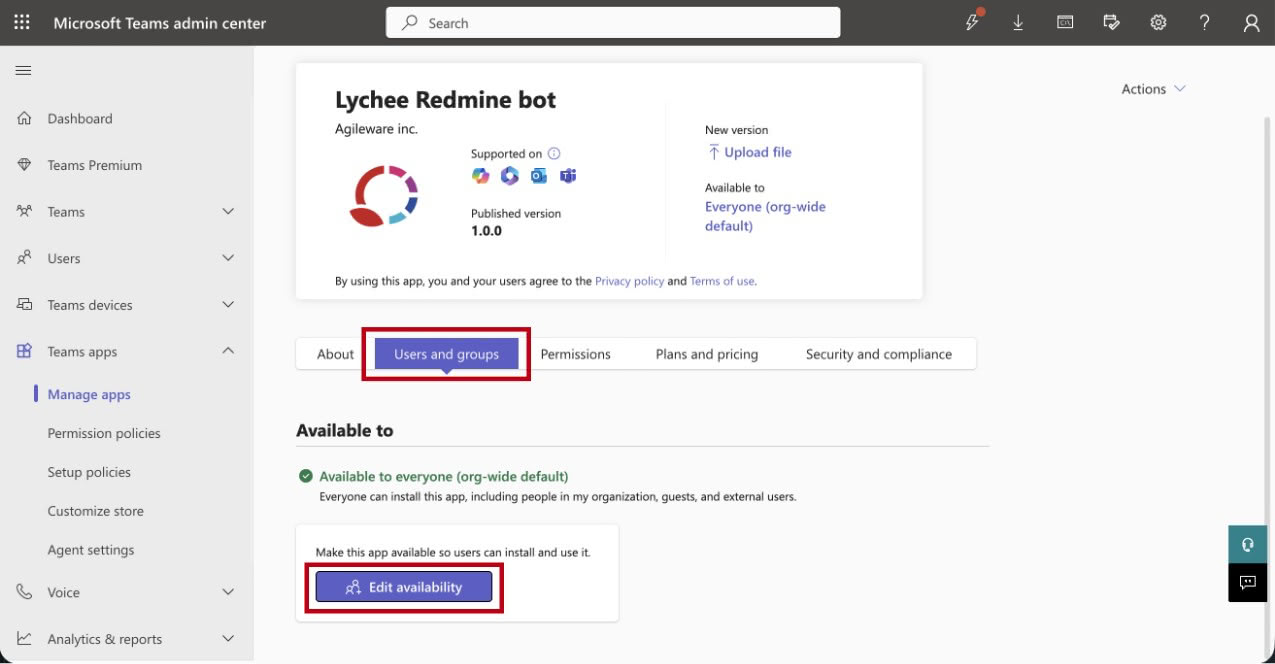Click the headset support icon on right edge

pos(1247,545)
